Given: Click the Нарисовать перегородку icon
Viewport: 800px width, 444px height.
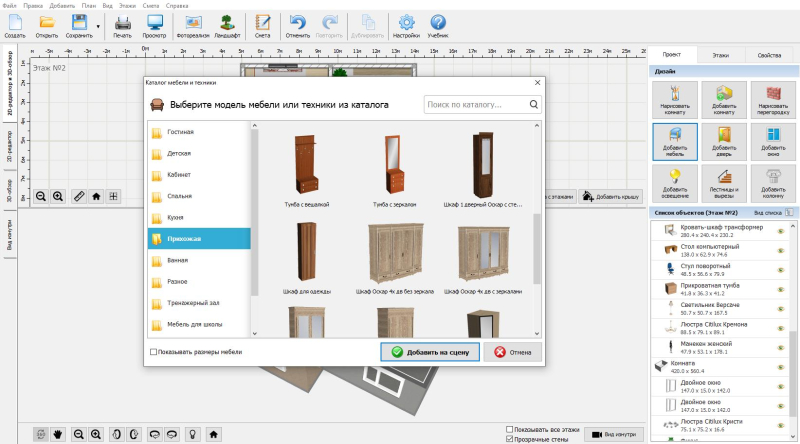Looking at the screenshot, I should pyautogui.click(x=773, y=100).
